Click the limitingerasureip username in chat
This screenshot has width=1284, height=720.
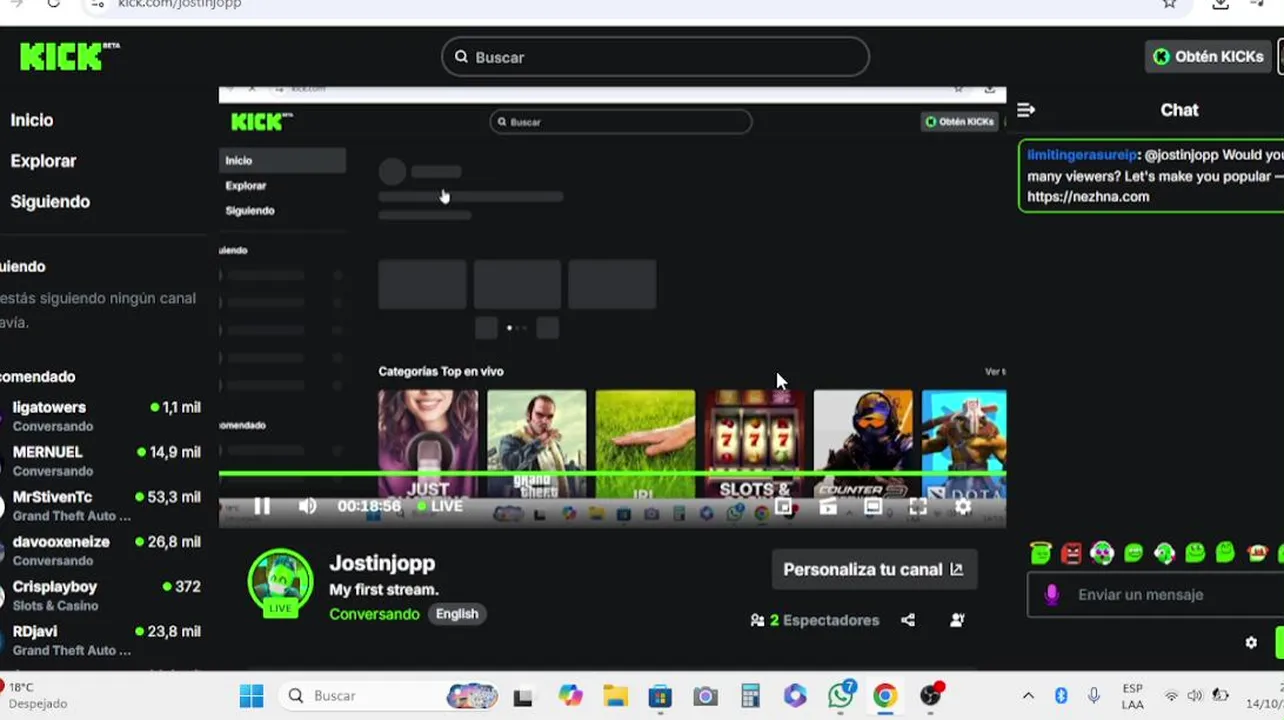pos(1082,155)
